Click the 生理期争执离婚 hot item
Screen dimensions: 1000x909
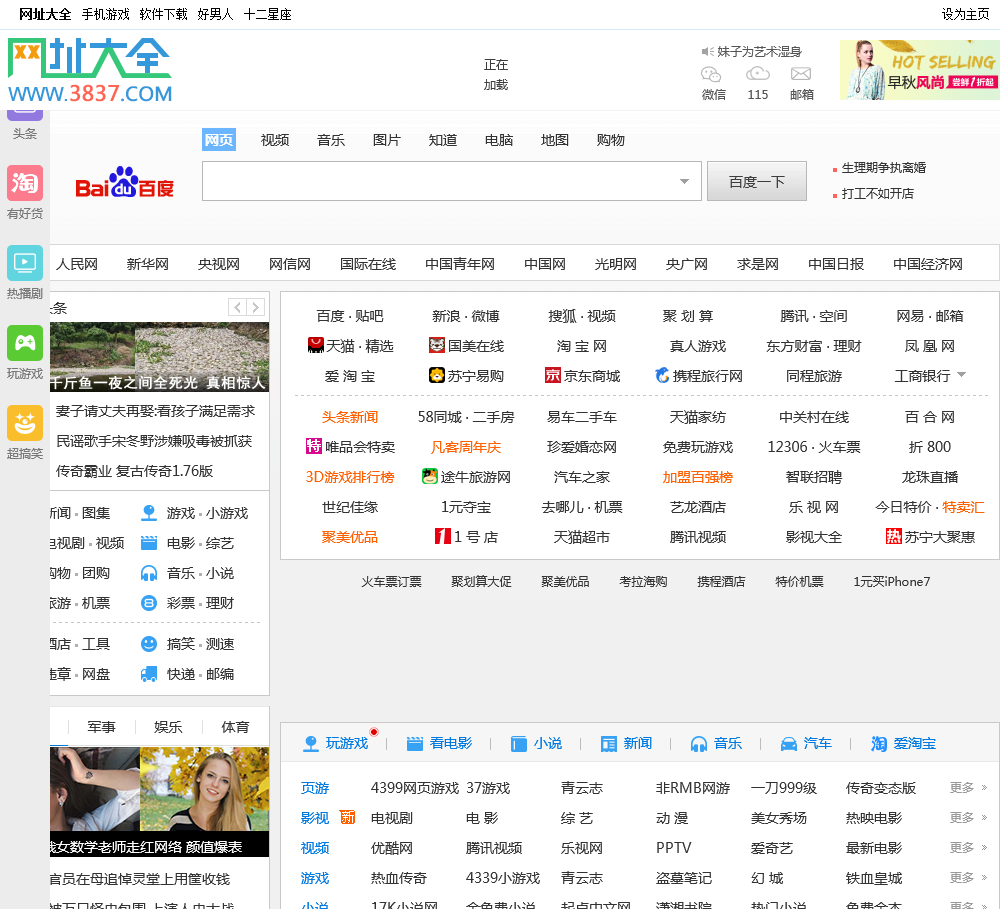pos(883,168)
